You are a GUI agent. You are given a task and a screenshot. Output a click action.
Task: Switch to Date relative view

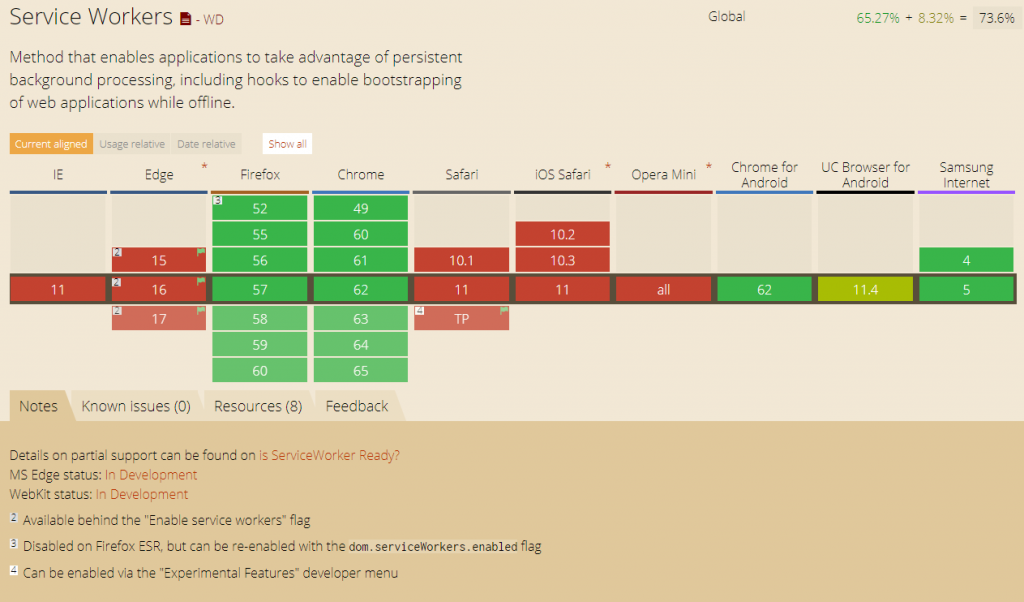pos(206,144)
